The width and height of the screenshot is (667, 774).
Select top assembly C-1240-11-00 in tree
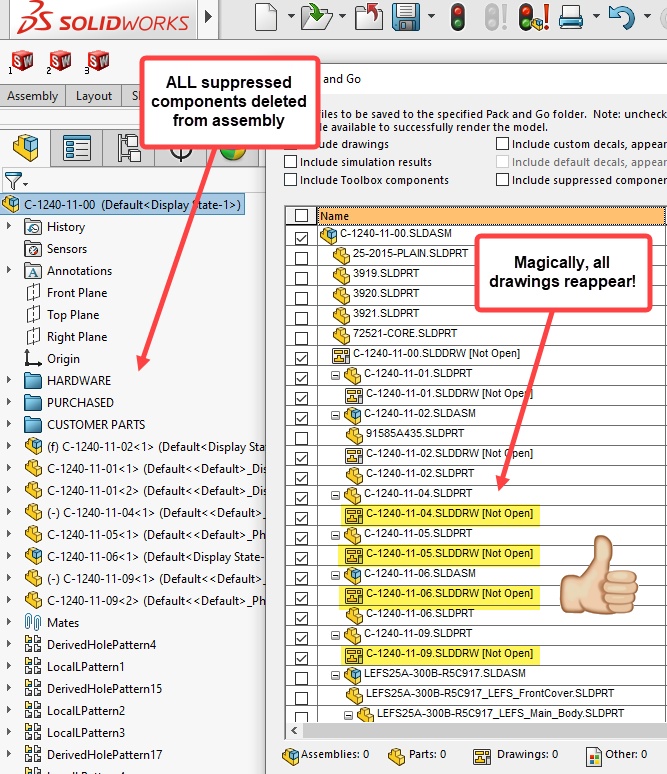(x=121, y=204)
